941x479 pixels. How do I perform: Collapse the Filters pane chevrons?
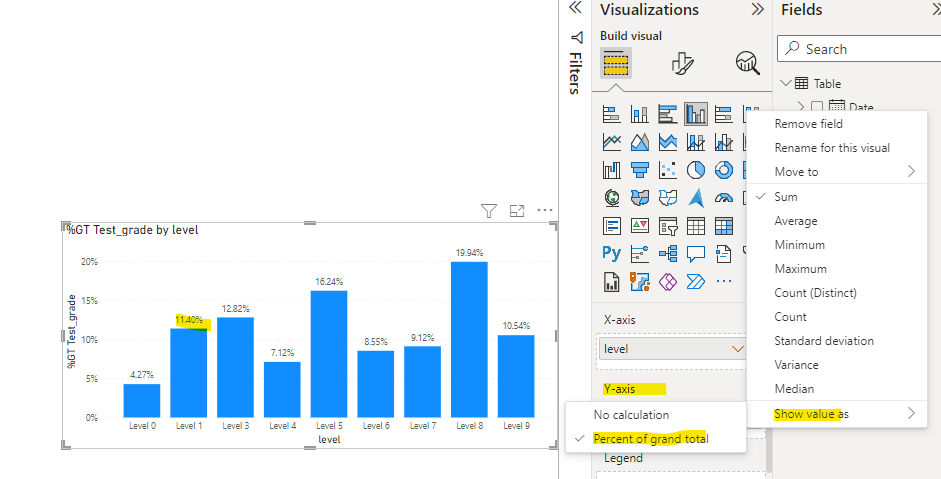(x=575, y=7)
